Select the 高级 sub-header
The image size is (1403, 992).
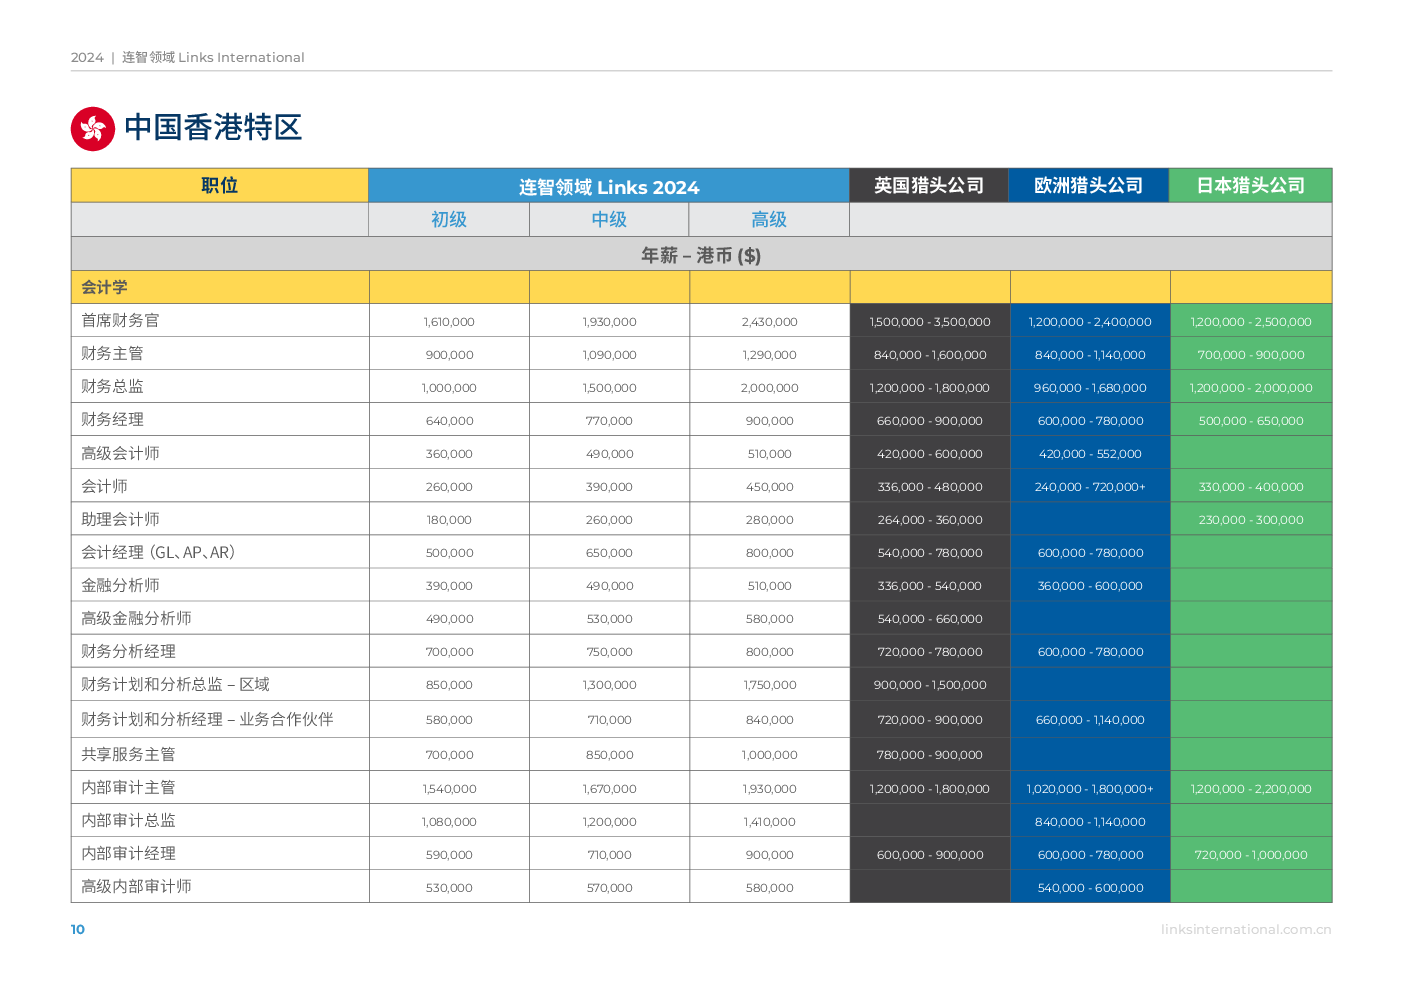769,219
